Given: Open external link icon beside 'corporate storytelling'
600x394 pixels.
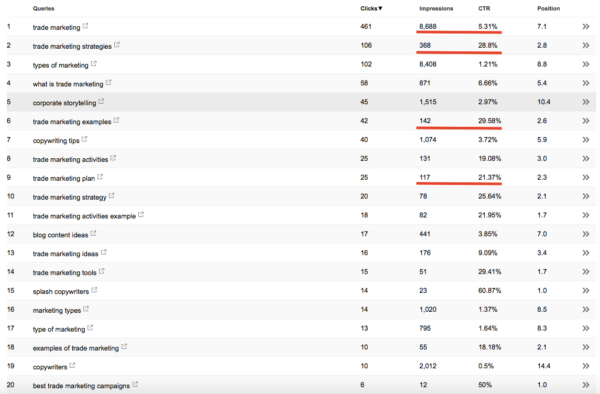Looking at the screenshot, I should point(101,101).
